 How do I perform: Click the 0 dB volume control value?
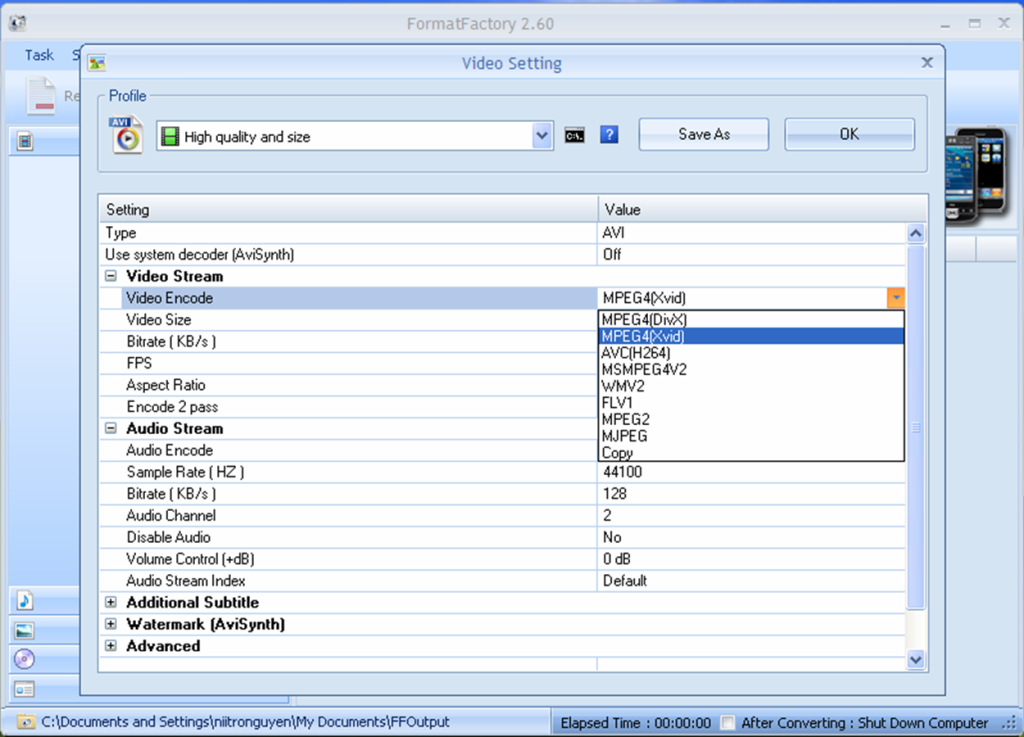click(616, 559)
